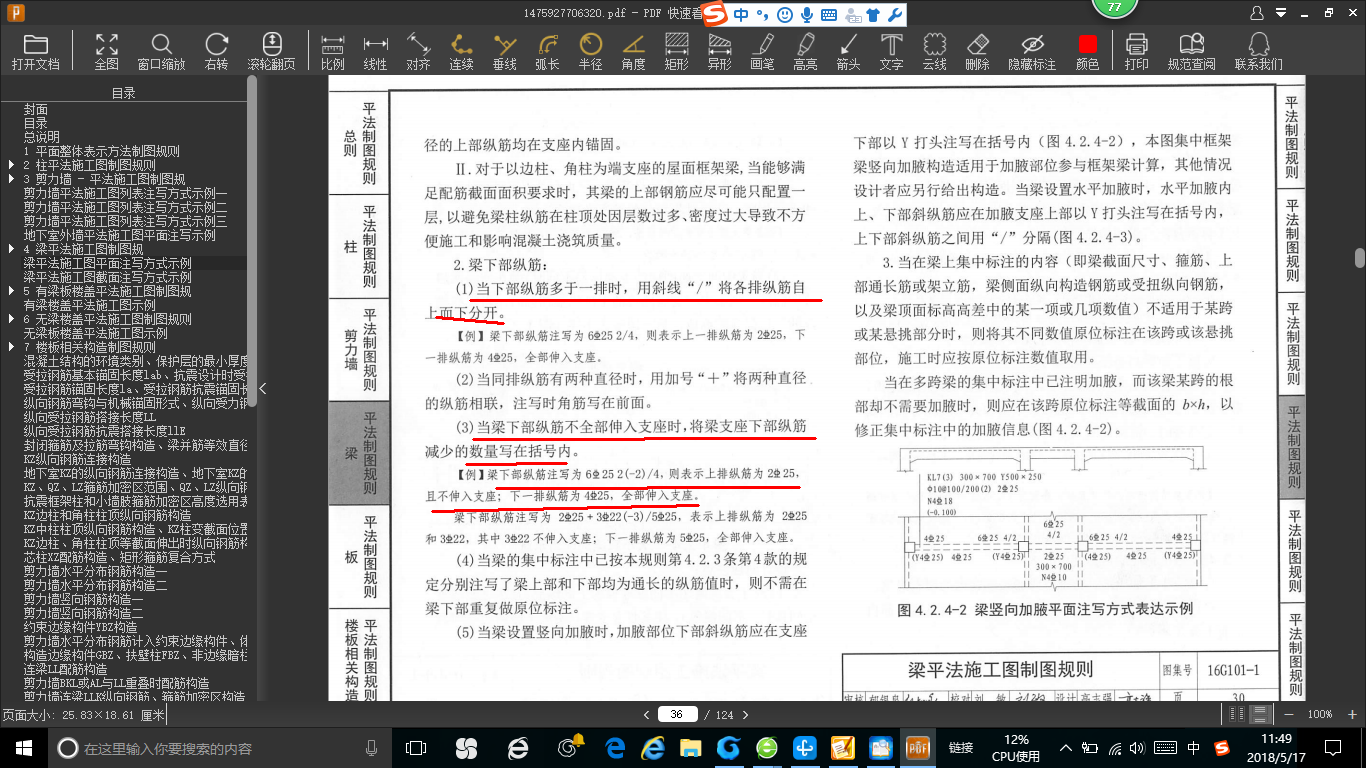Select the 矩形 rectangle area tool
Viewport: 1366px width, 768px height.
pos(676,51)
